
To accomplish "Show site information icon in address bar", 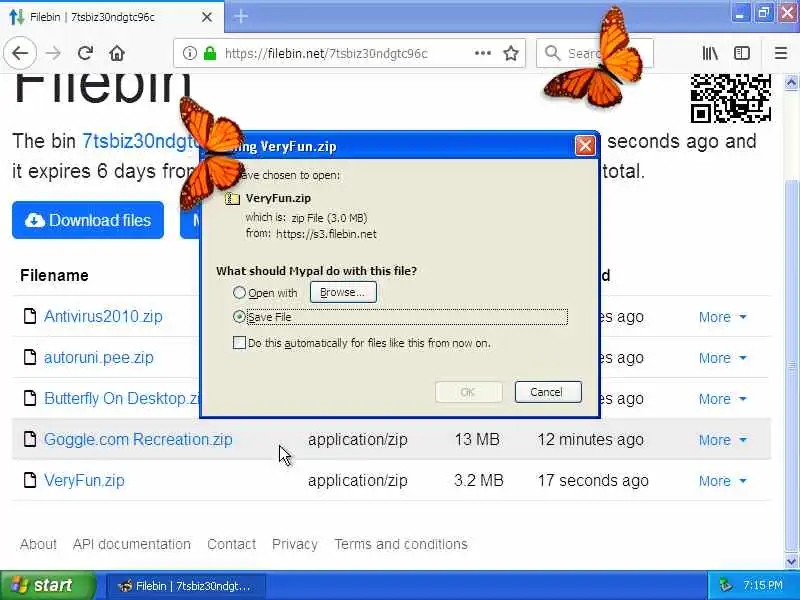I will [x=189, y=53].
